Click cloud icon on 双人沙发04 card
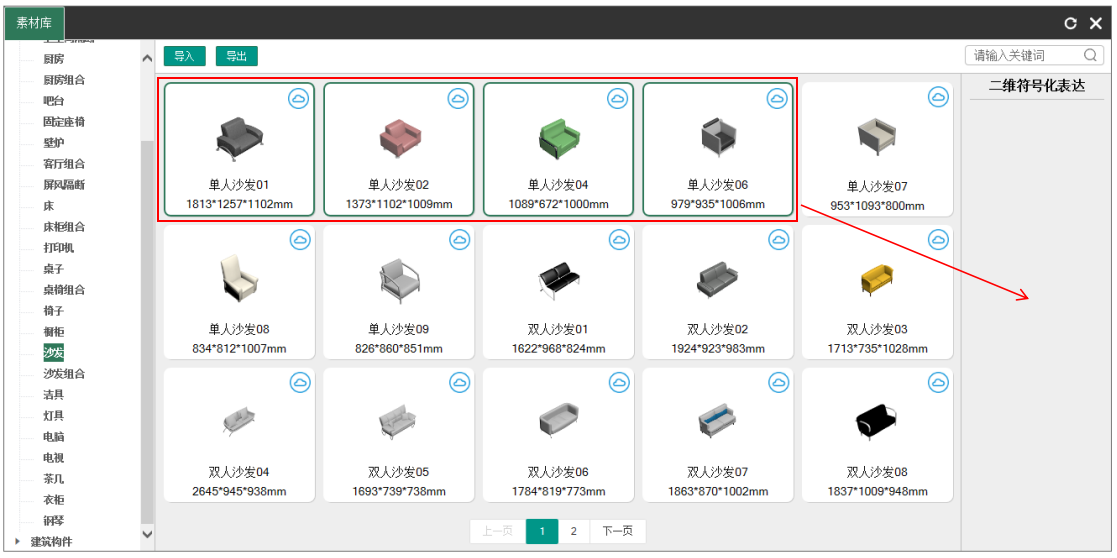The image size is (1117, 558). 300,383
